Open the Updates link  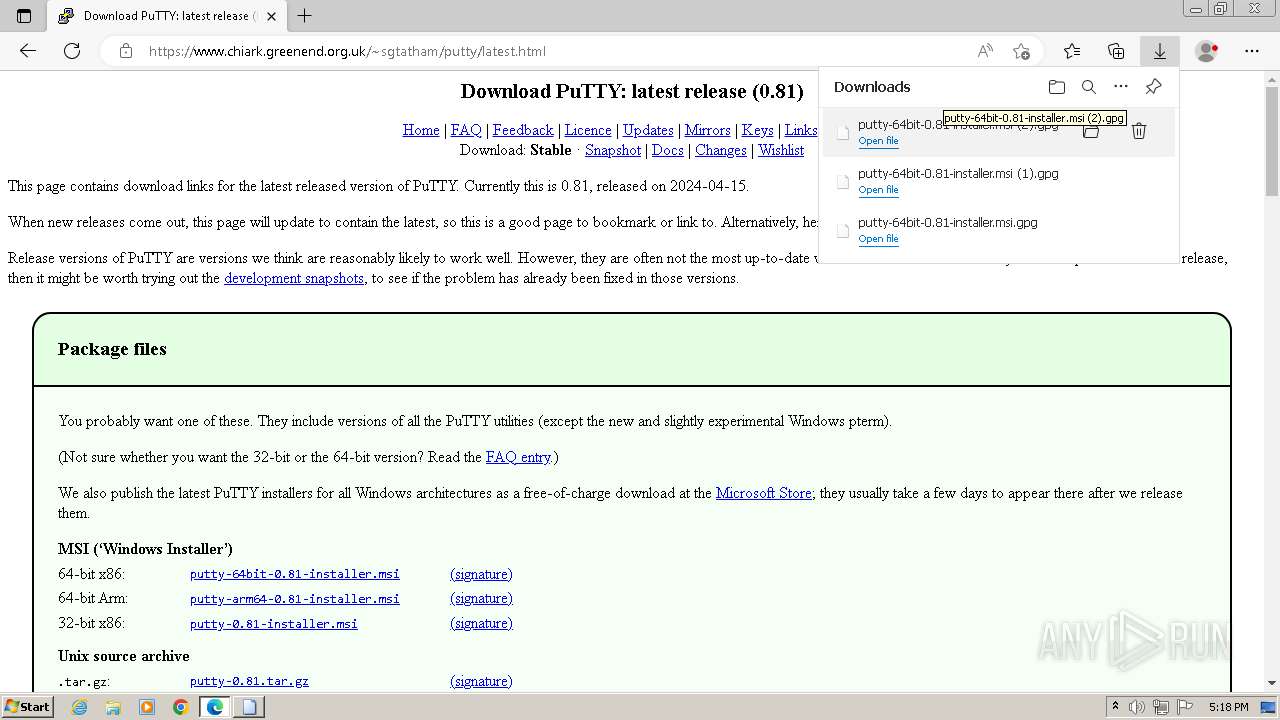click(x=648, y=130)
